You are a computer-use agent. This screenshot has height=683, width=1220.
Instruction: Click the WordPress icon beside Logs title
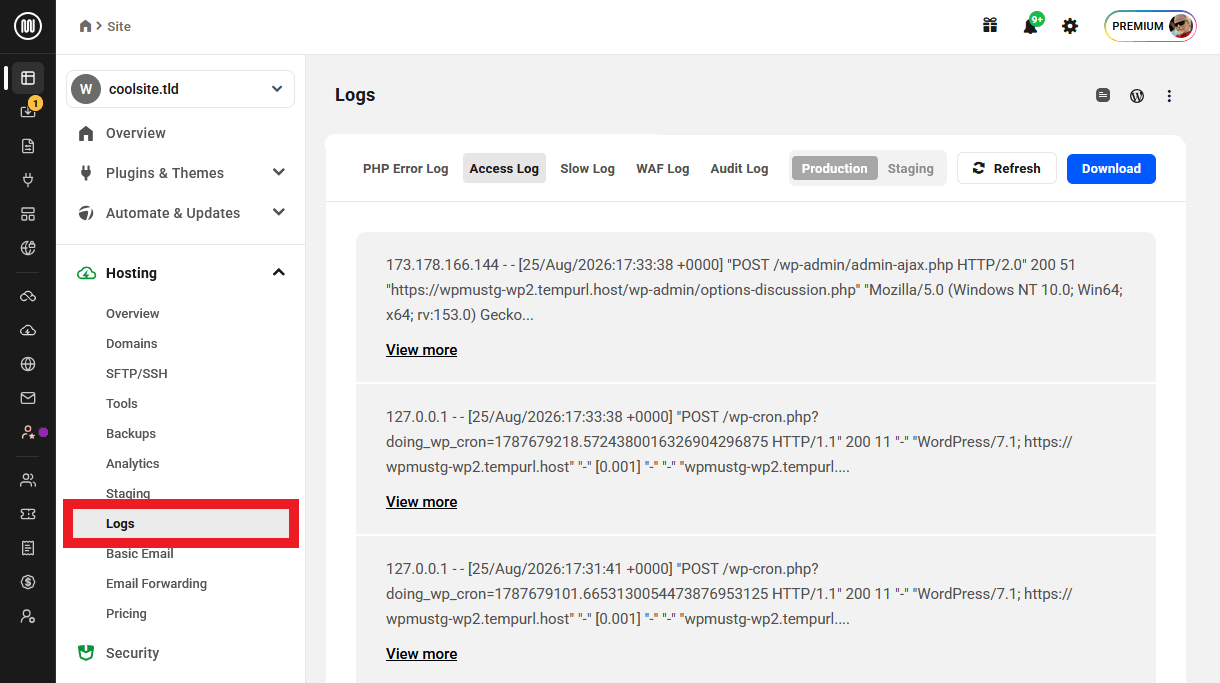(1137, 96)
